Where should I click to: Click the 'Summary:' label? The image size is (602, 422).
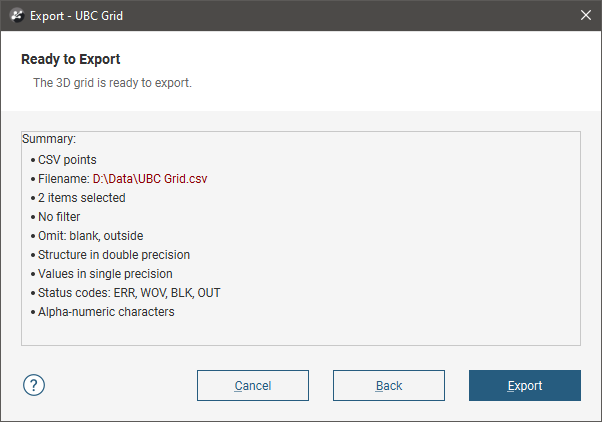(49, 139)
